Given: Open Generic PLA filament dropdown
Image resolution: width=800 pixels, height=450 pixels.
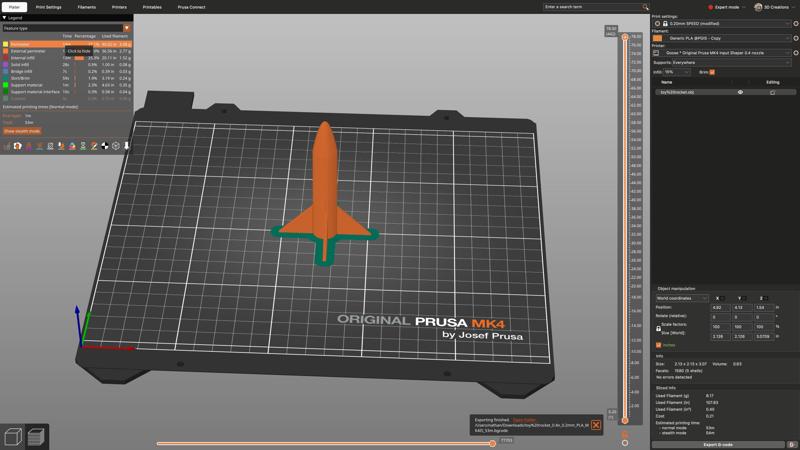Looking at the screenshot, I should 728,38.
